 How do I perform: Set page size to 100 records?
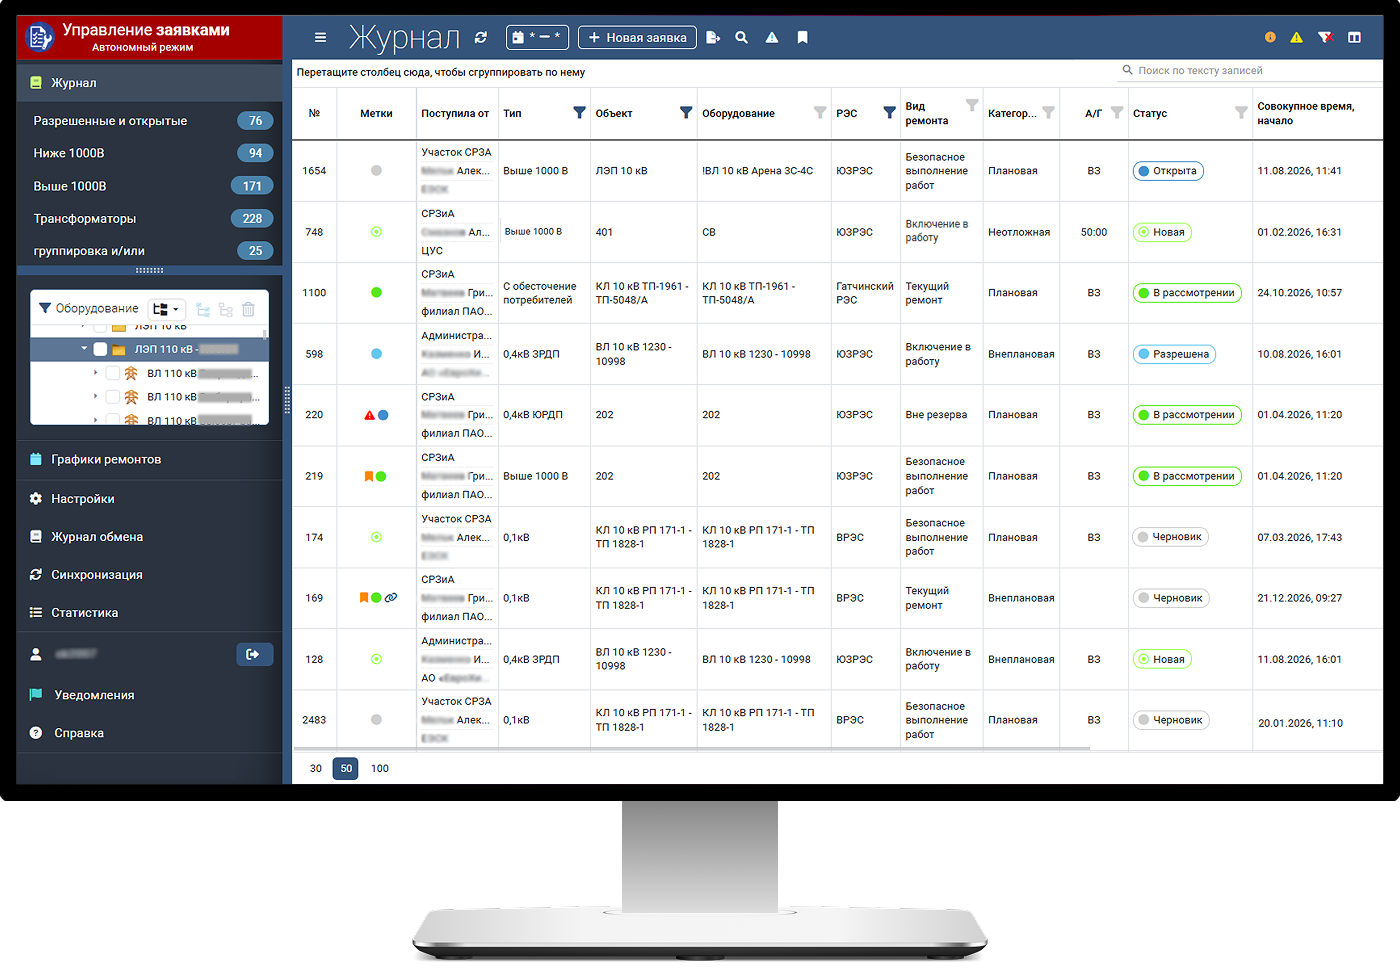(380, 769)
